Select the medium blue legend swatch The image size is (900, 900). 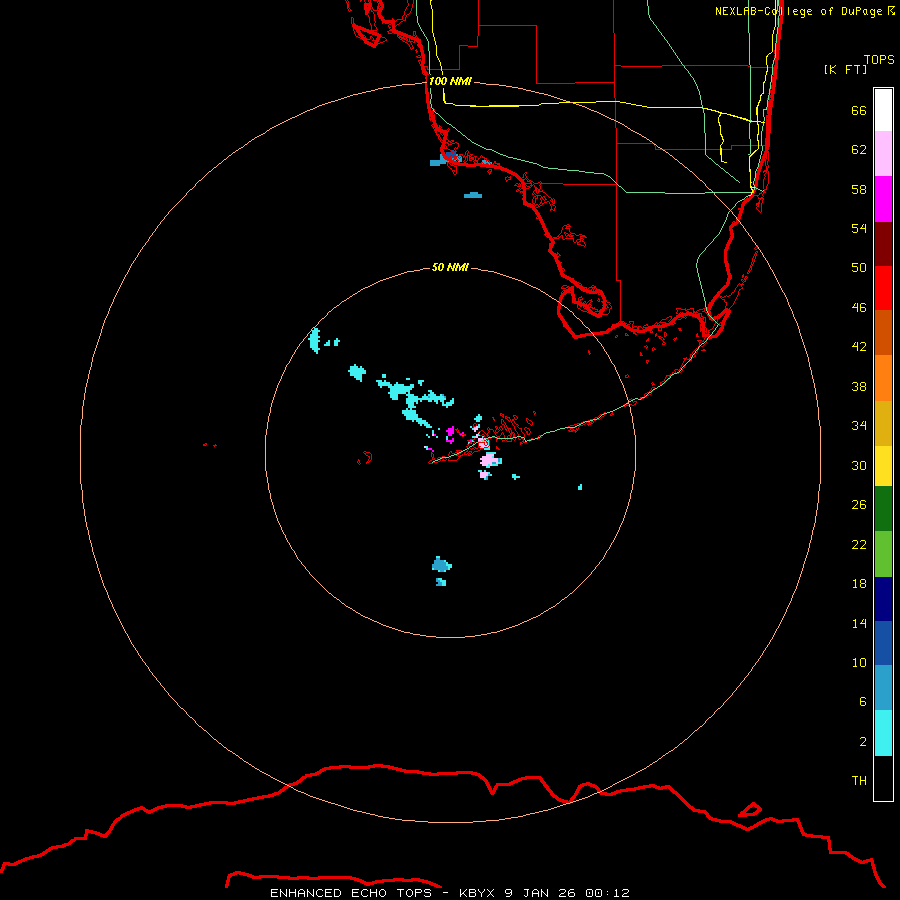pyautogui.click(x=883, y=643)
